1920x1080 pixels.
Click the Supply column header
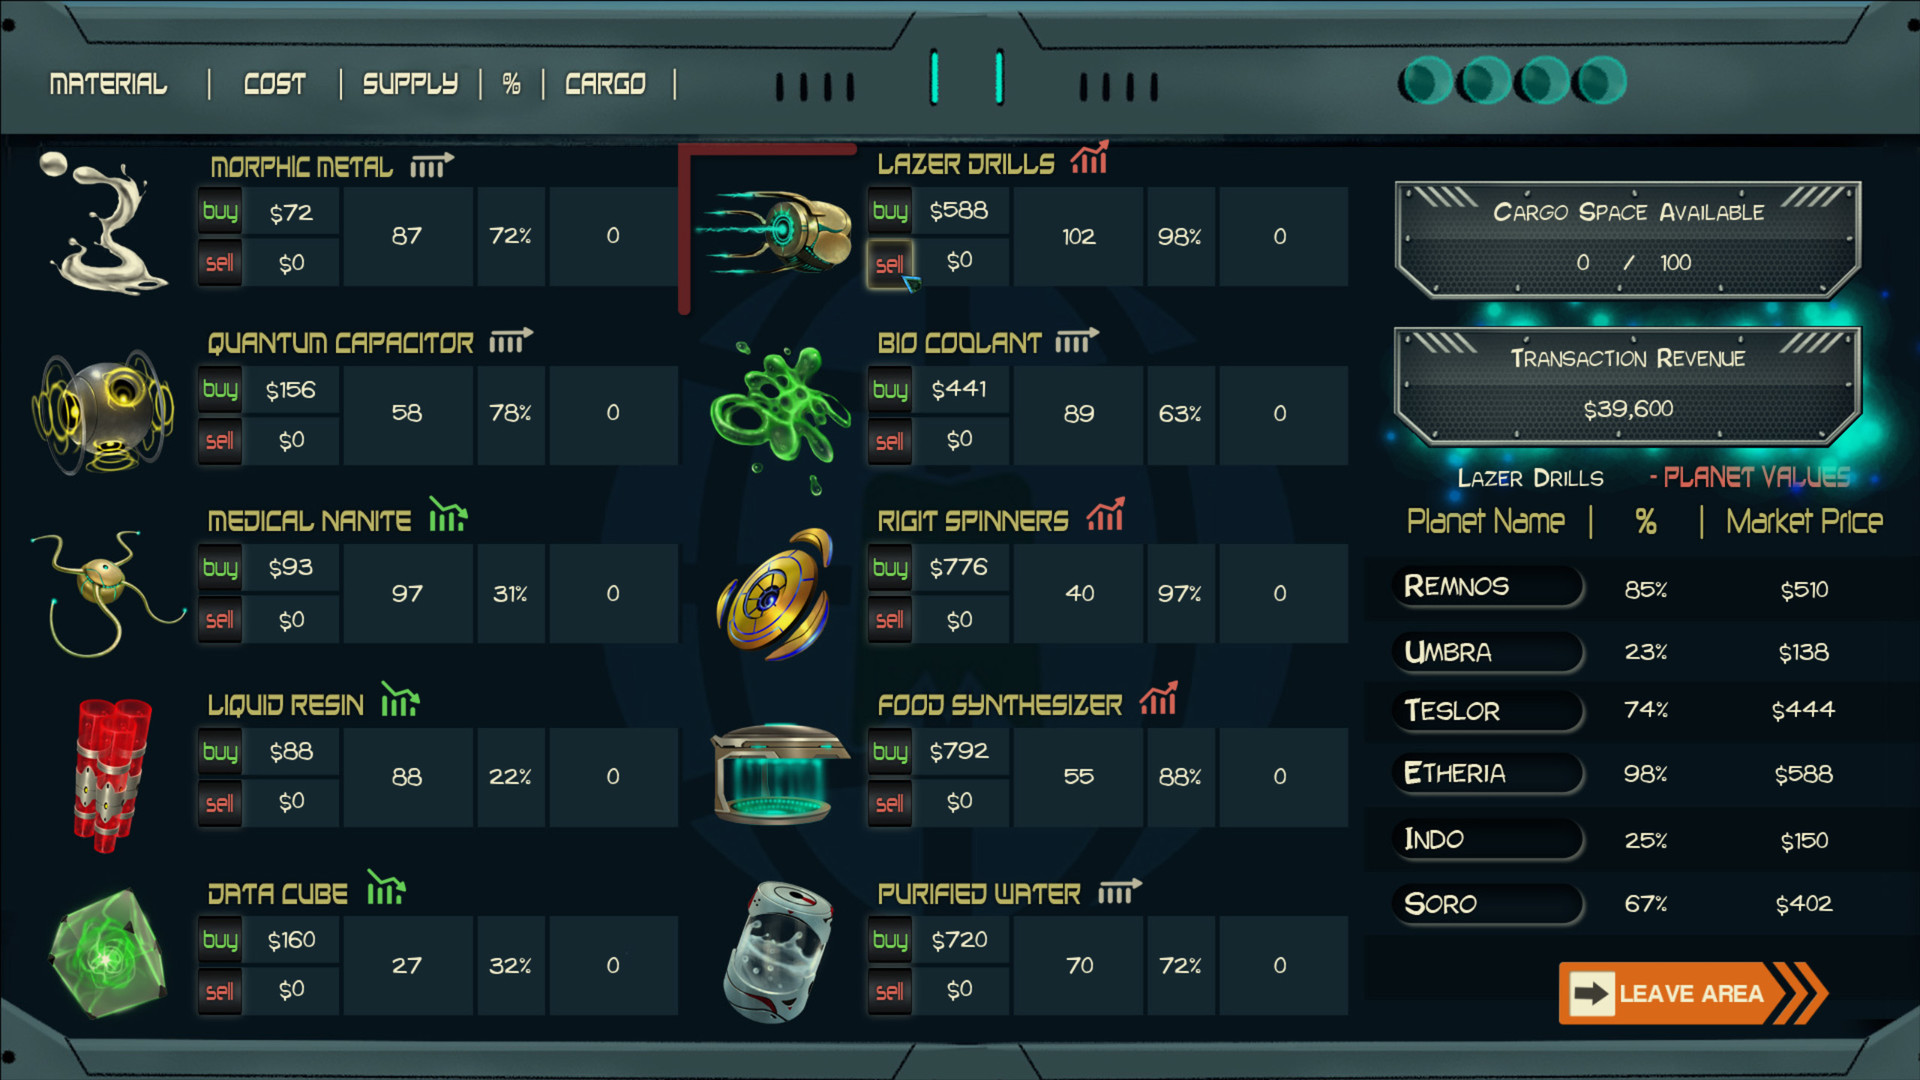tap(410, 84)
